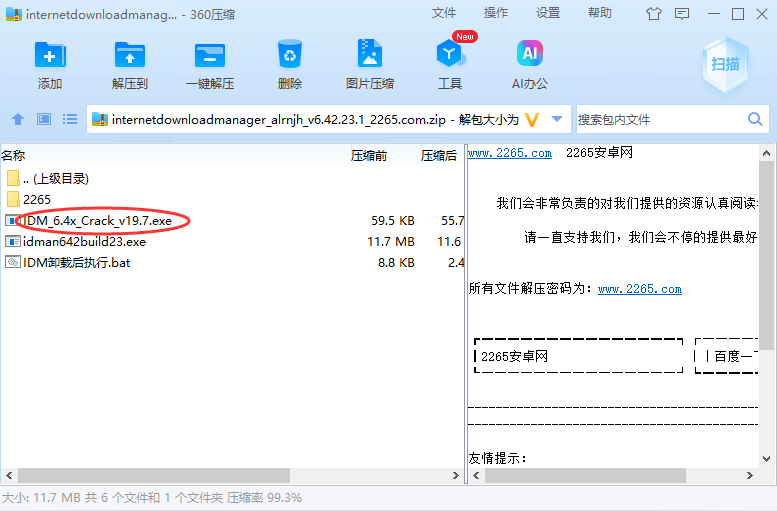Select the 2265 folder row
This screenshot has height=511, width=777.
(232, 199)
